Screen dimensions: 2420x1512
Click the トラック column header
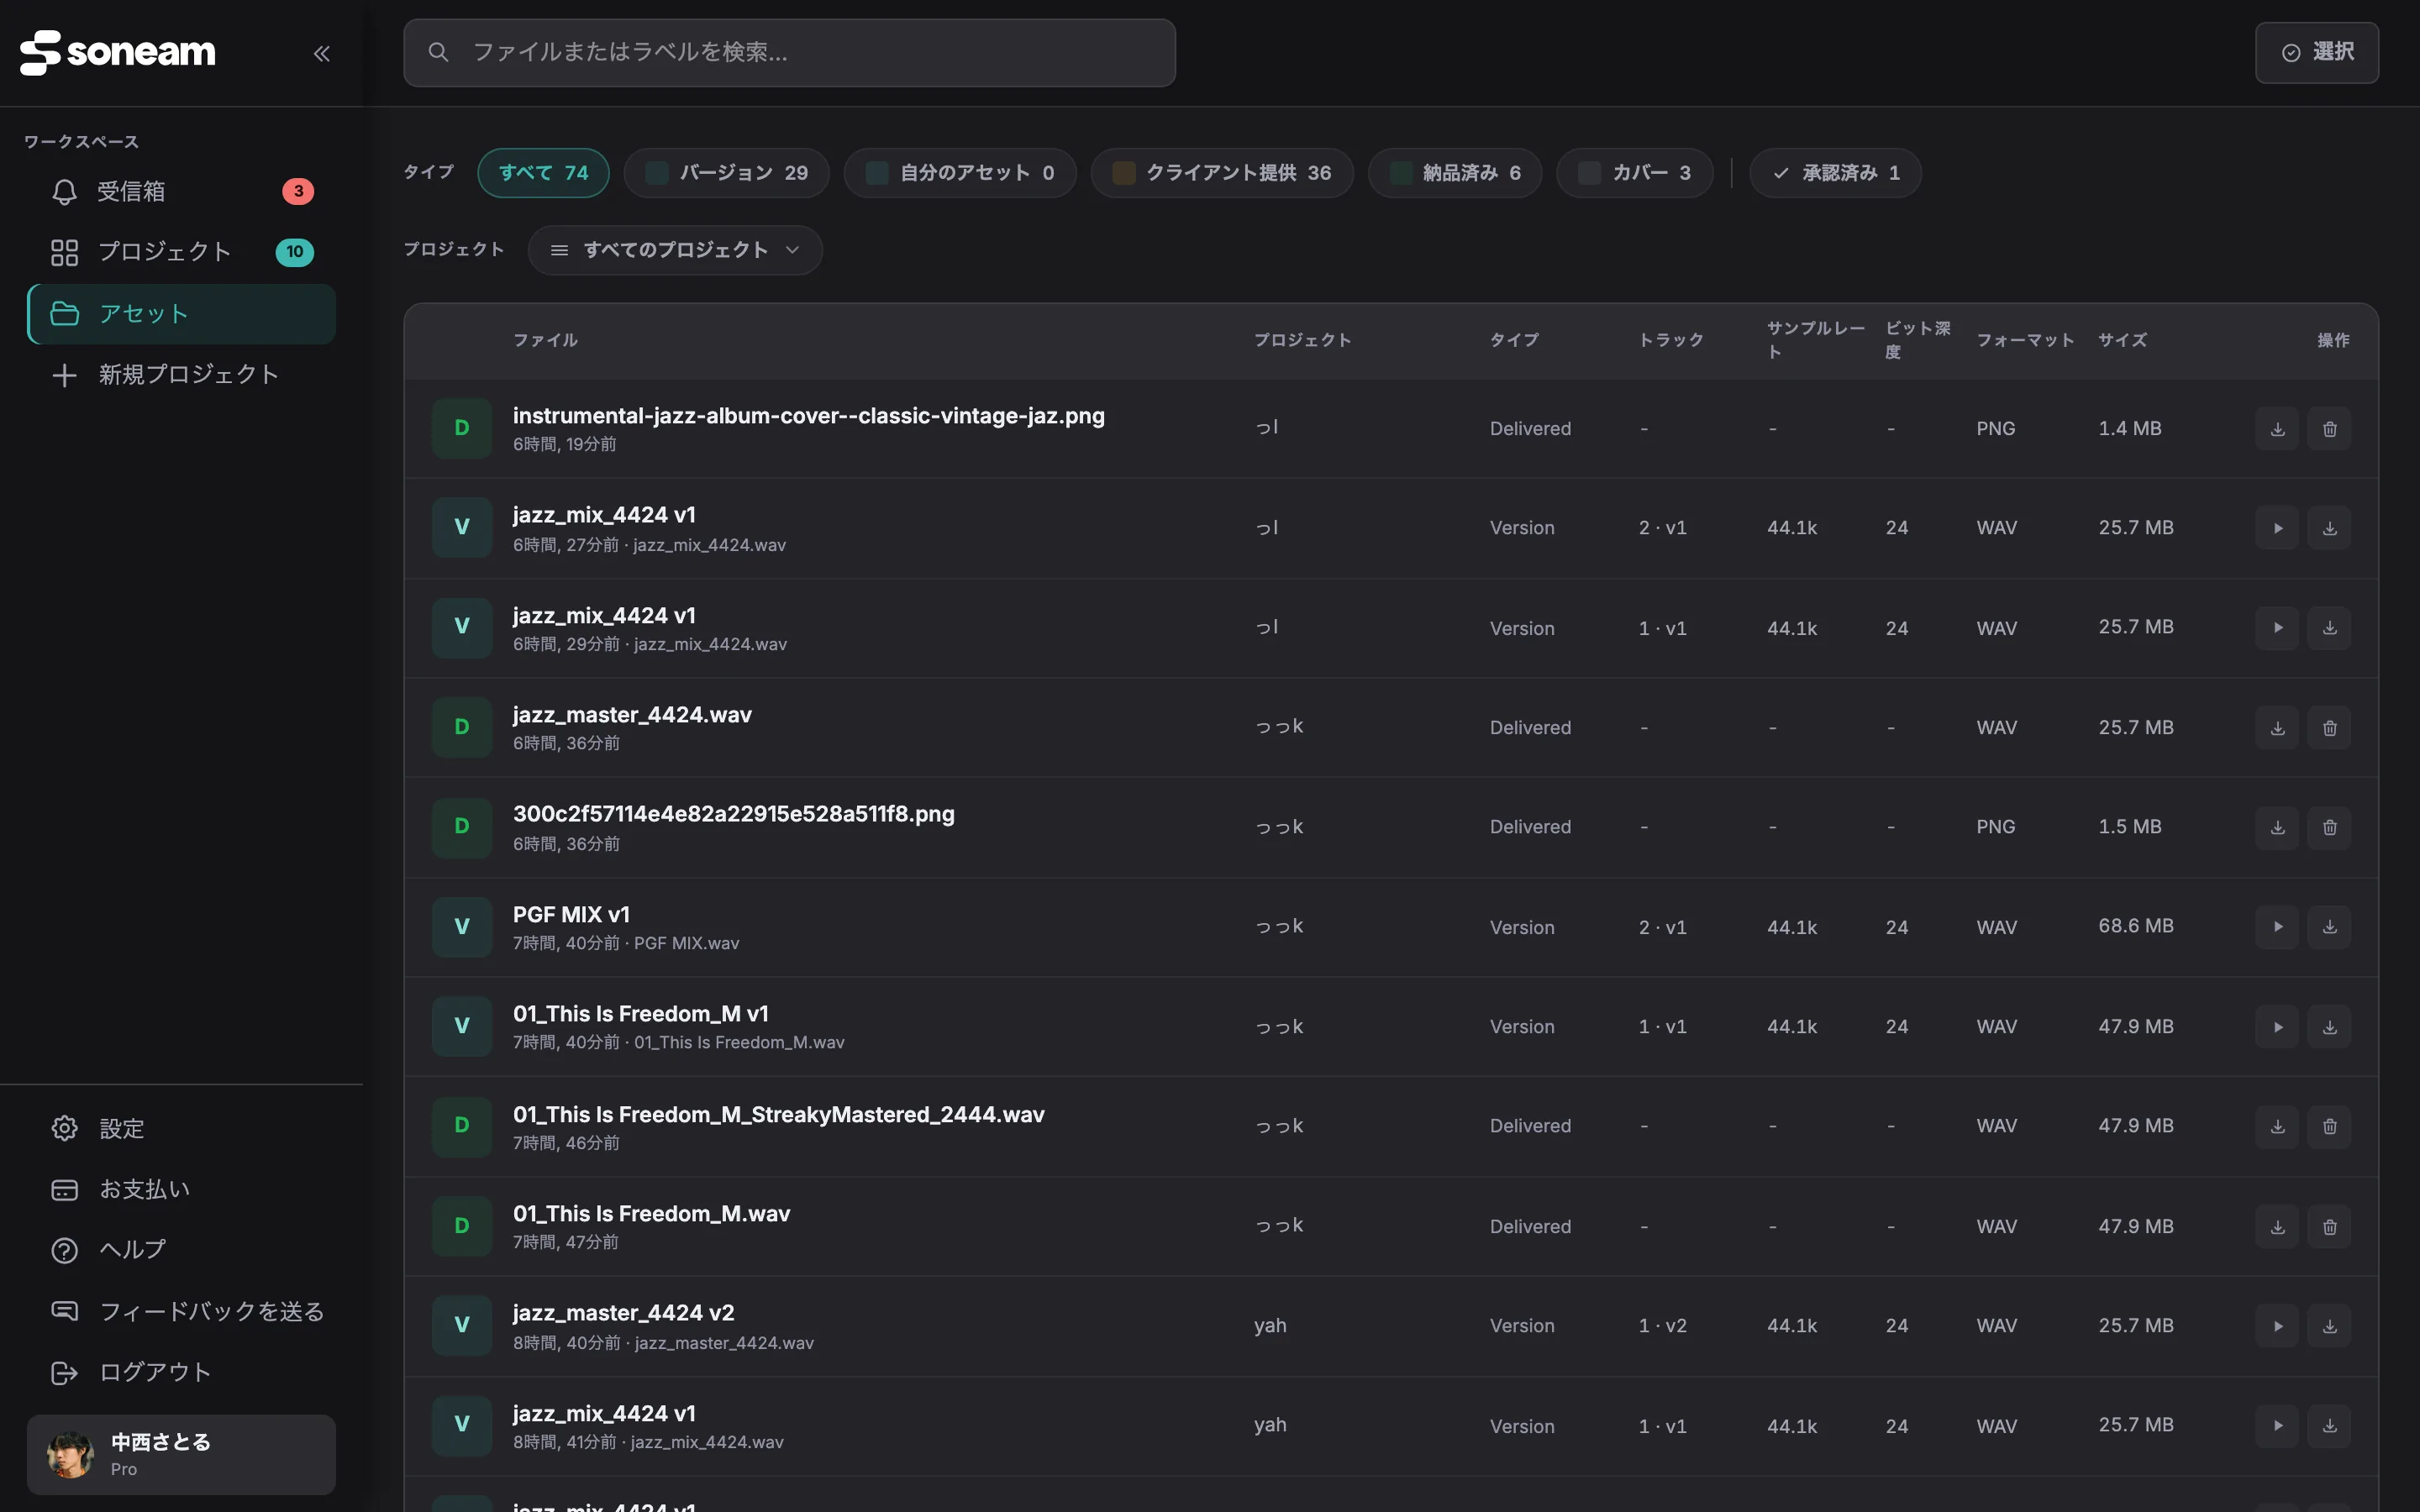(1670, 341)
